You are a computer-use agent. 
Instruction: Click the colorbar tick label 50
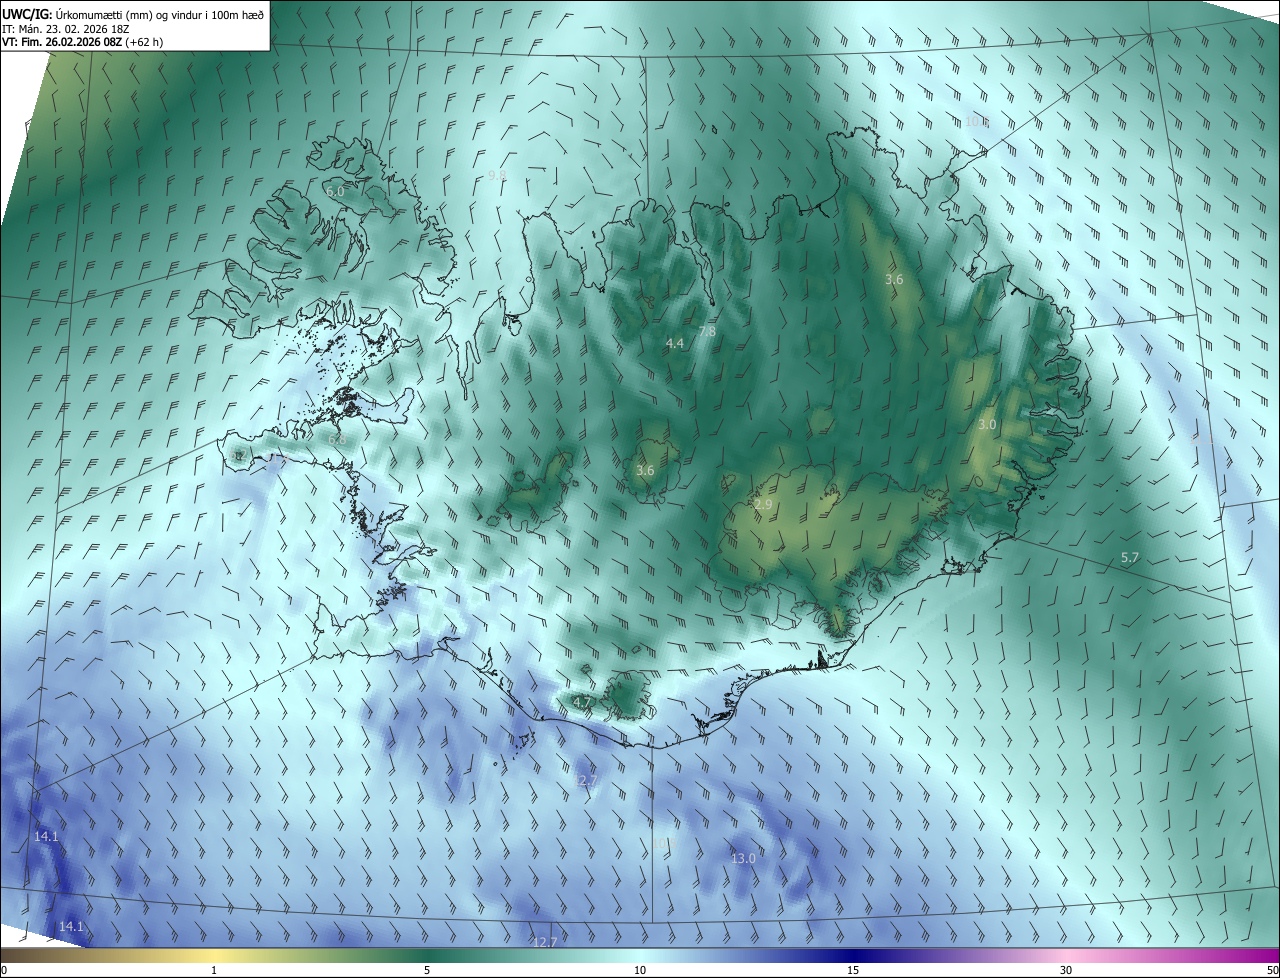point(1272,970)
